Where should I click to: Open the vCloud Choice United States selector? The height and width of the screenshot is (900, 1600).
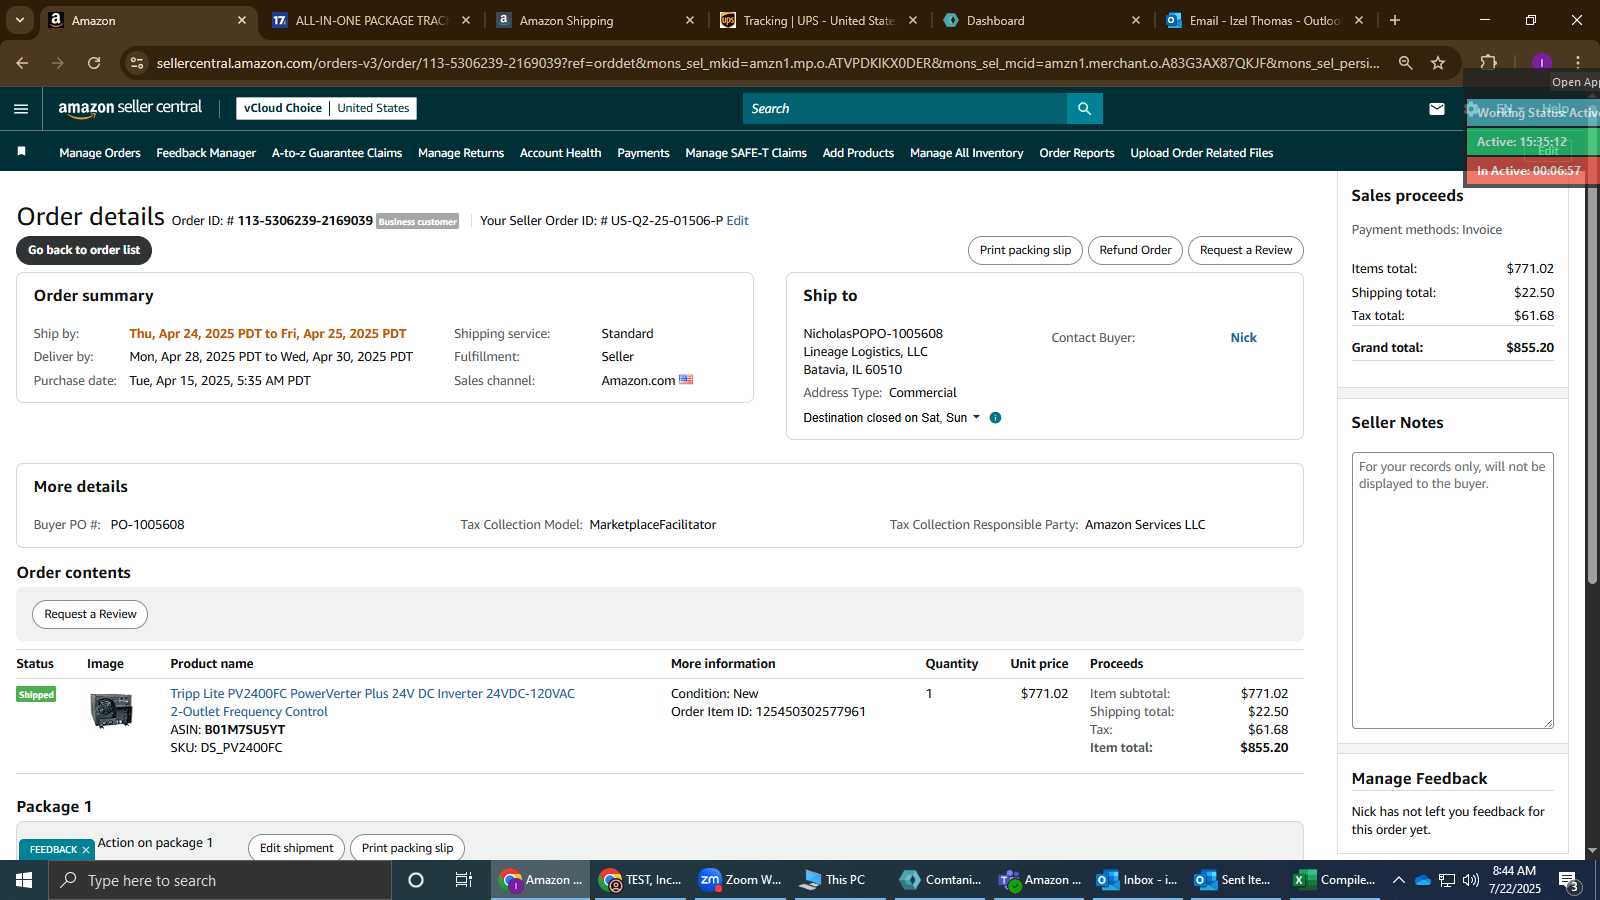pos(326,108)
